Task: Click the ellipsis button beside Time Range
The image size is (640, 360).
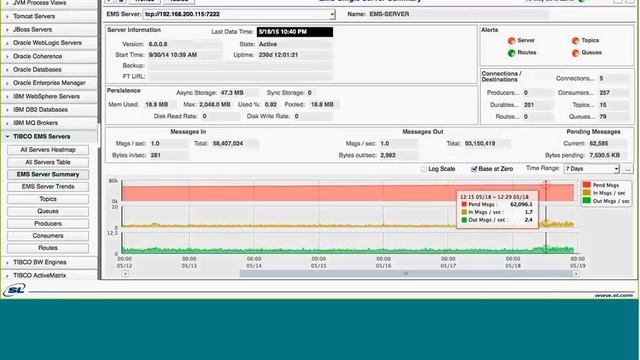Action: click(628, 169)
